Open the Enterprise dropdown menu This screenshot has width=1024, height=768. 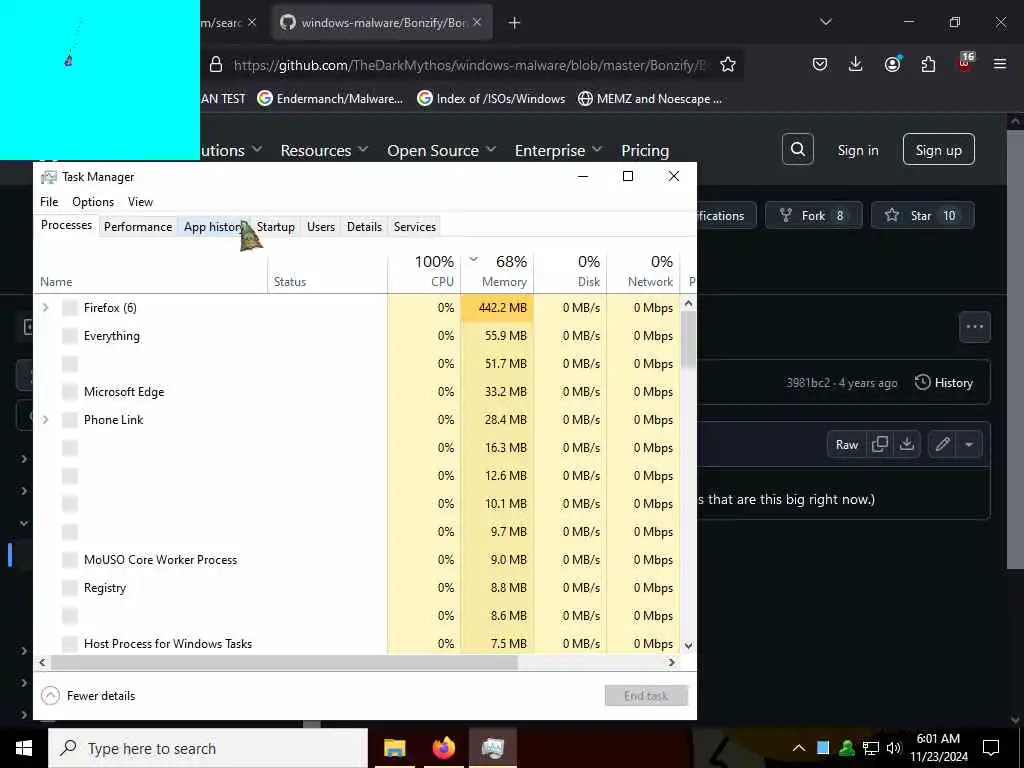pos(558,151)
